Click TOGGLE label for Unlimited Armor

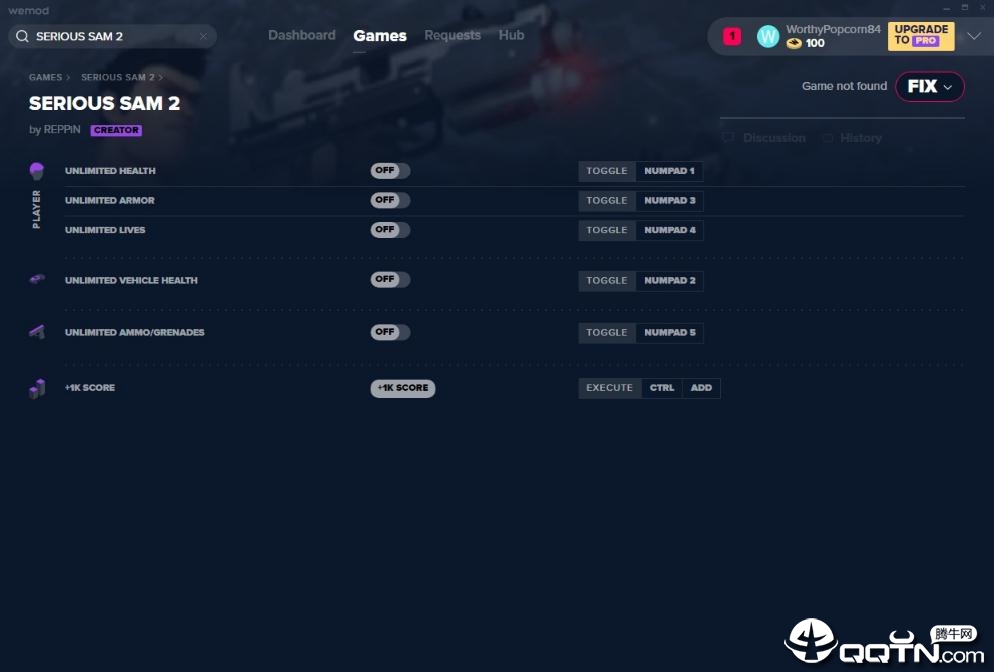coord(607,200)
